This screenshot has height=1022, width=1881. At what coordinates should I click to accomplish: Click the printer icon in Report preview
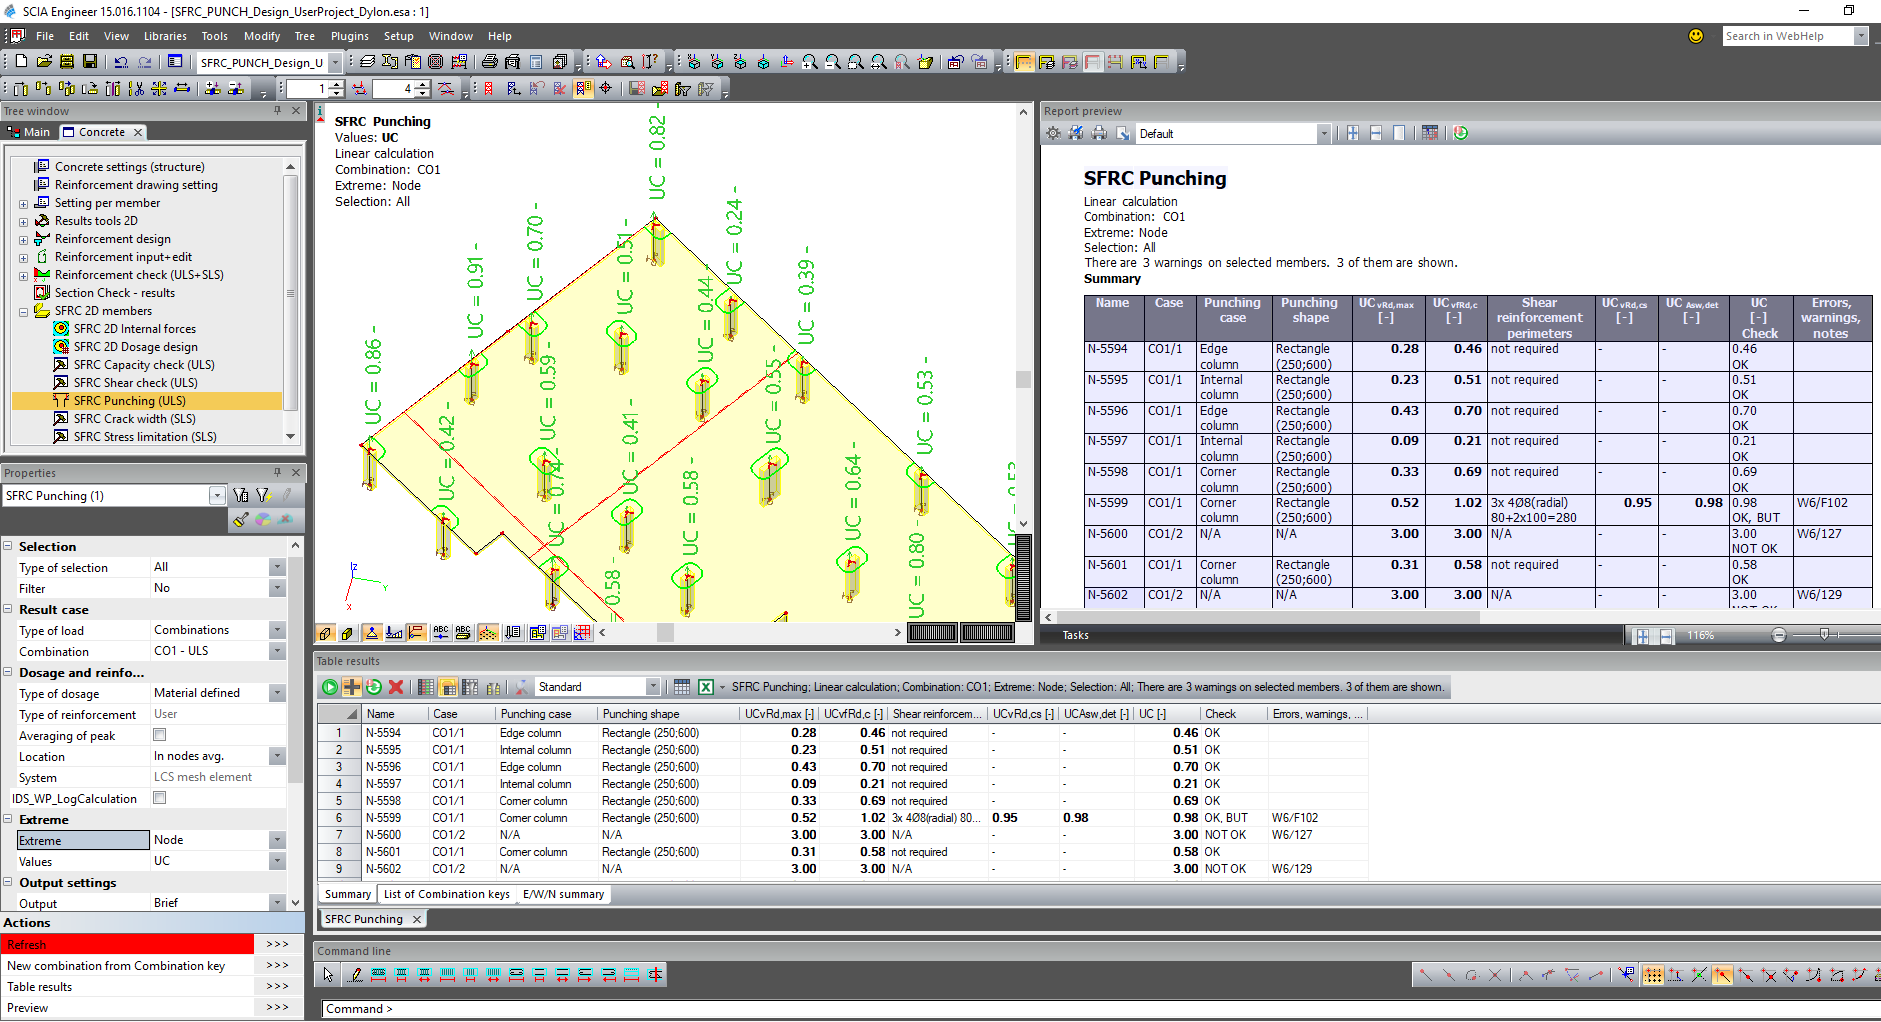coord(1099,133)
